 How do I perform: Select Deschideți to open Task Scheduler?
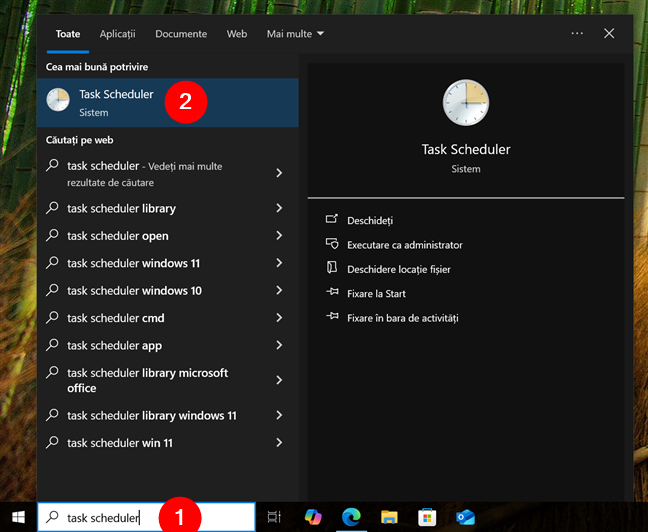[x=370, y=220]
